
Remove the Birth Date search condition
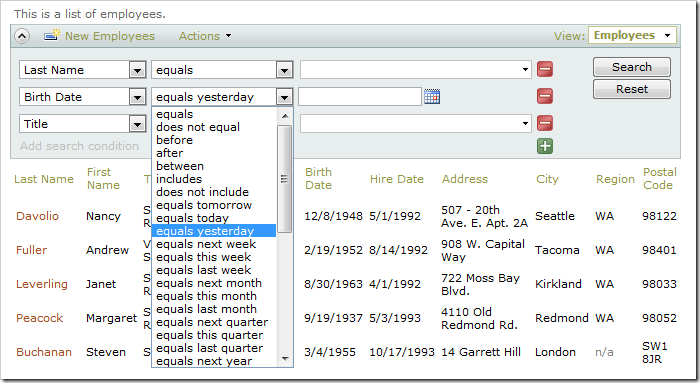coord(545,96)
